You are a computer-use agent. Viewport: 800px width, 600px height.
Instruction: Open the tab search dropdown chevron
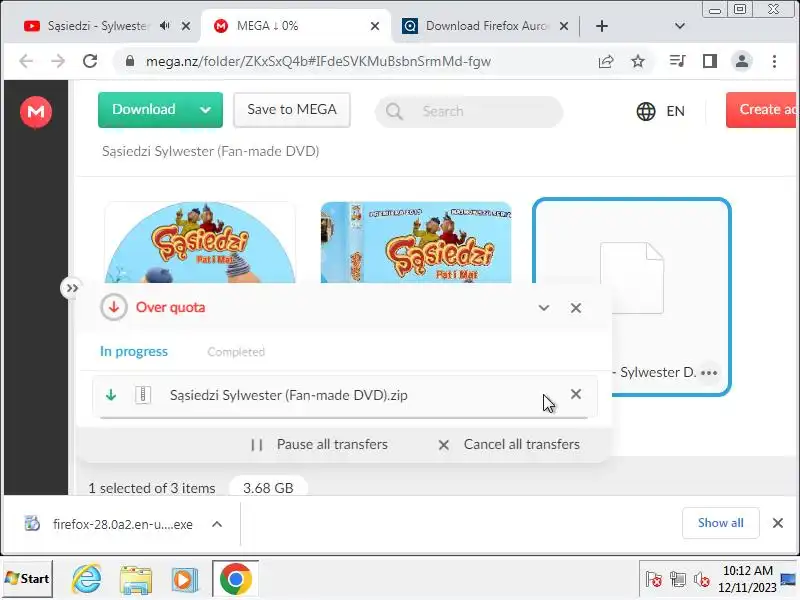tap(680, 26)
